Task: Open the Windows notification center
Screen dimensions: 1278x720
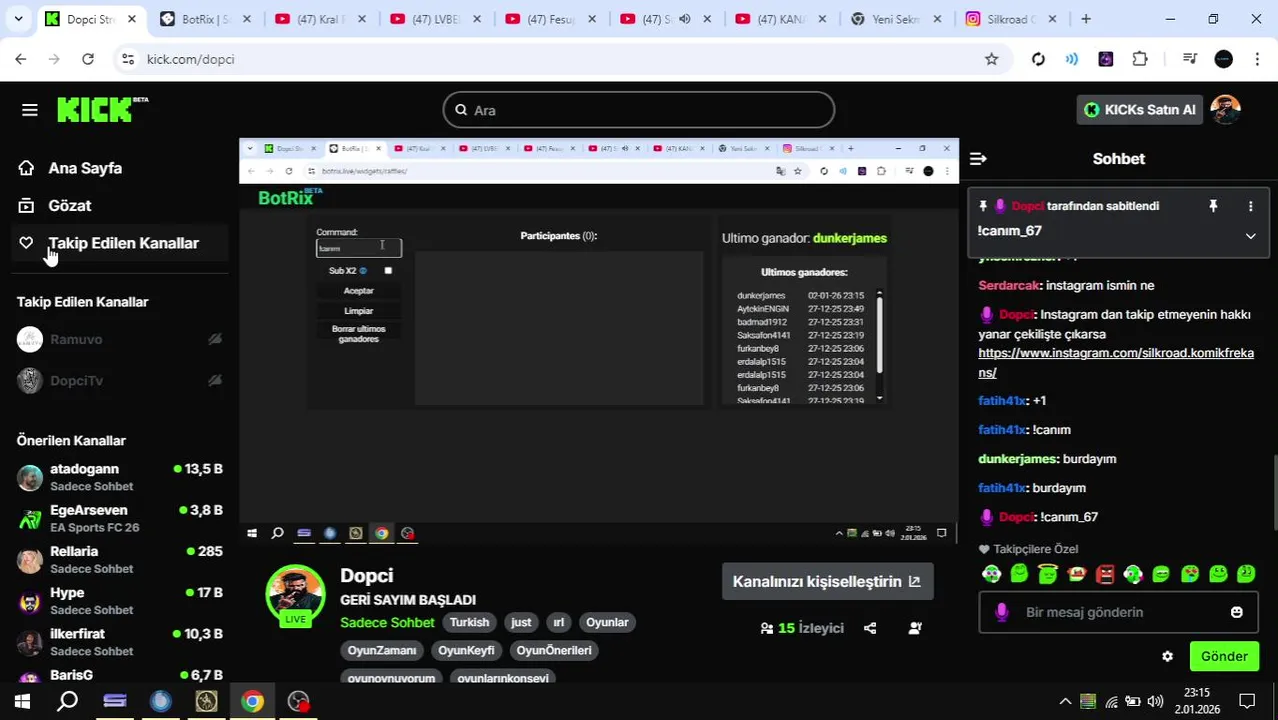Action: pos(1247,701)
